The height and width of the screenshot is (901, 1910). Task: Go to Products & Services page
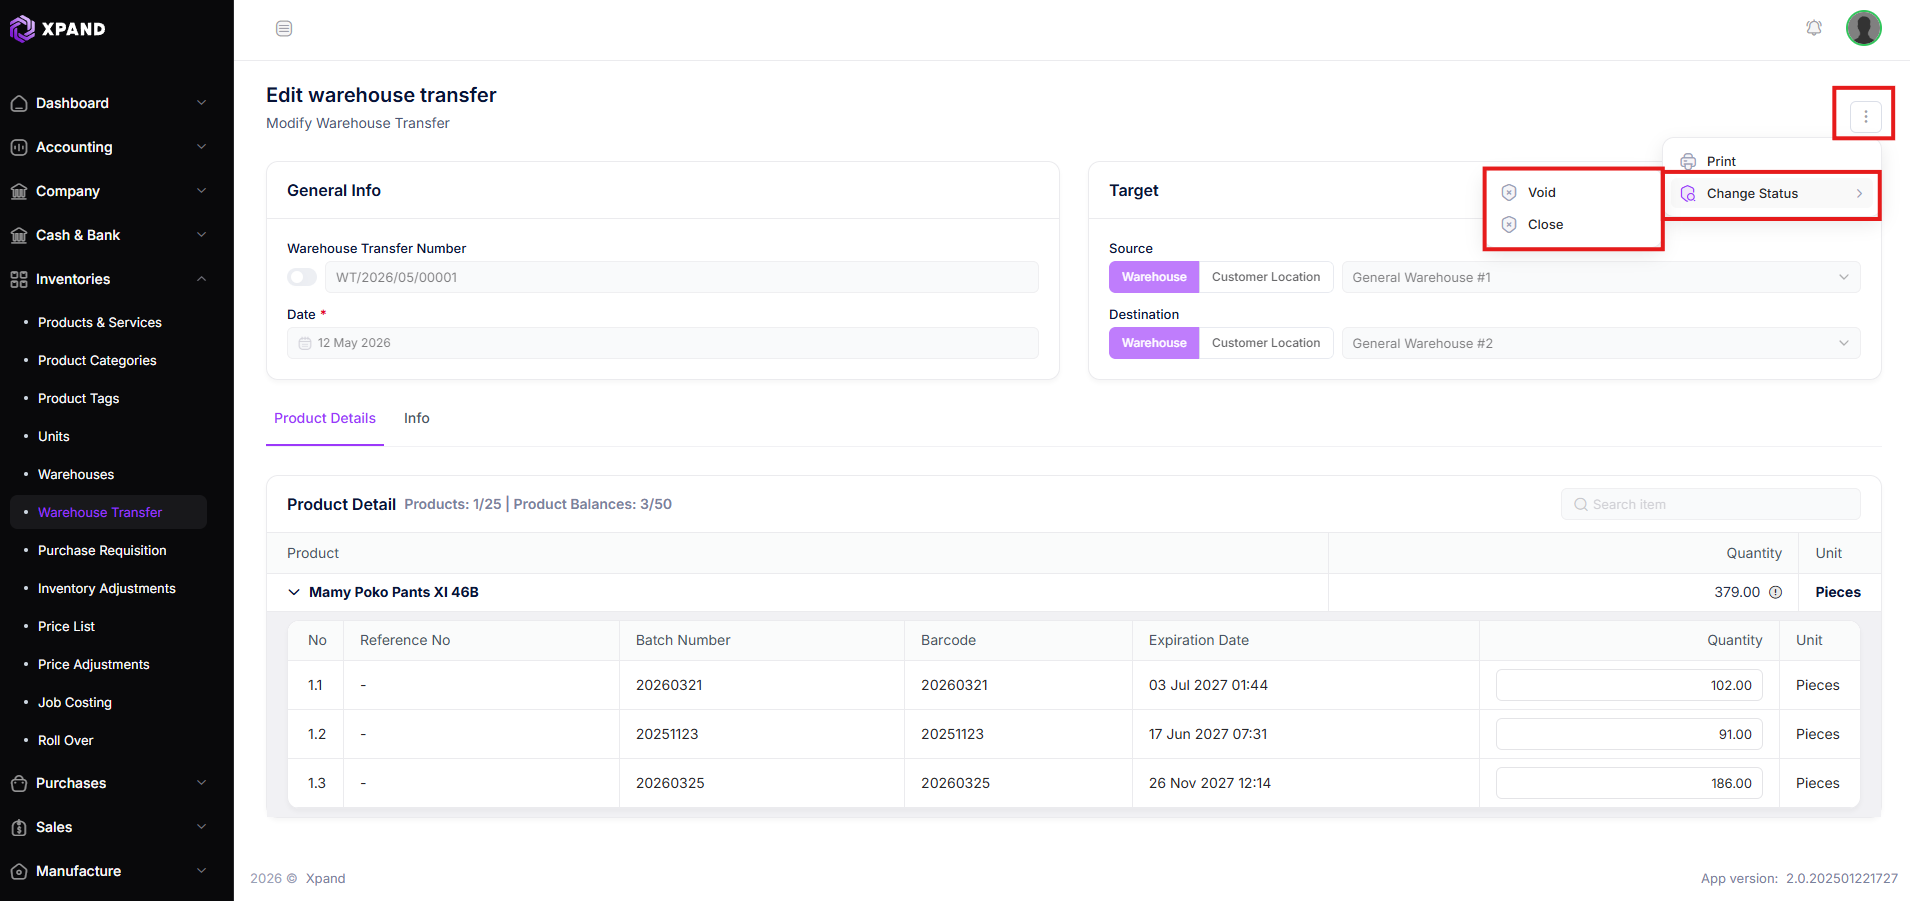[100, 322]
